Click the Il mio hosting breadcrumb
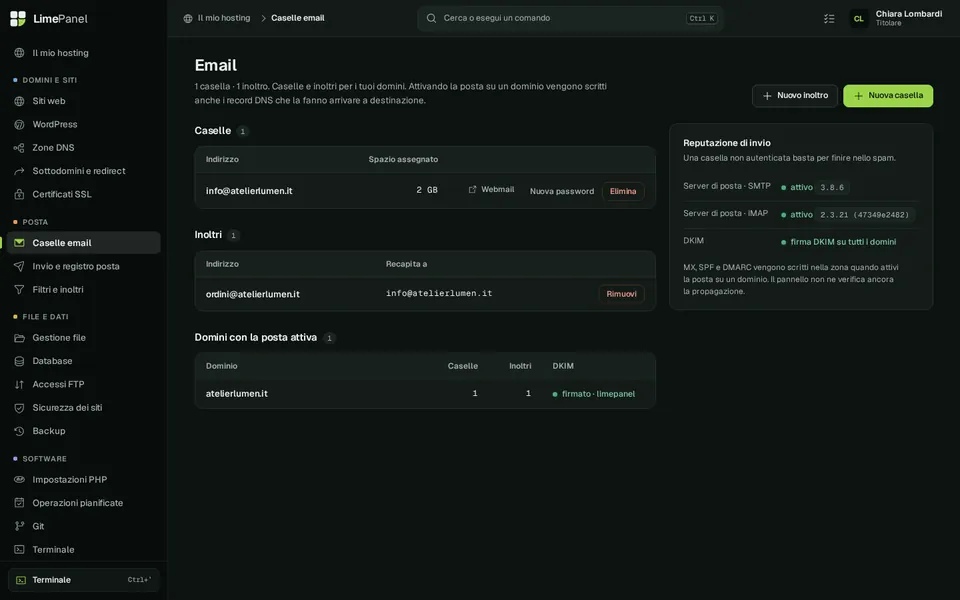960x600 pixels. pyautogui.click(x=217, y=18)
